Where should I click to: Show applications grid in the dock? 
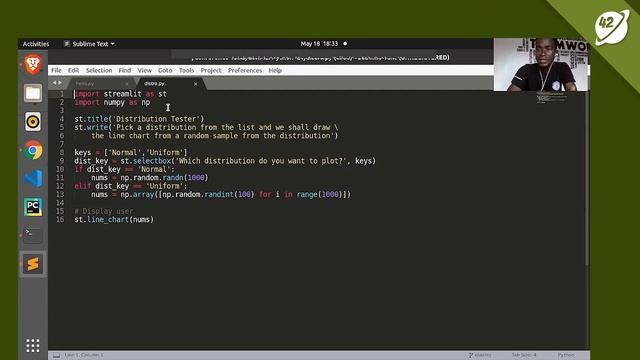[33, 345]
